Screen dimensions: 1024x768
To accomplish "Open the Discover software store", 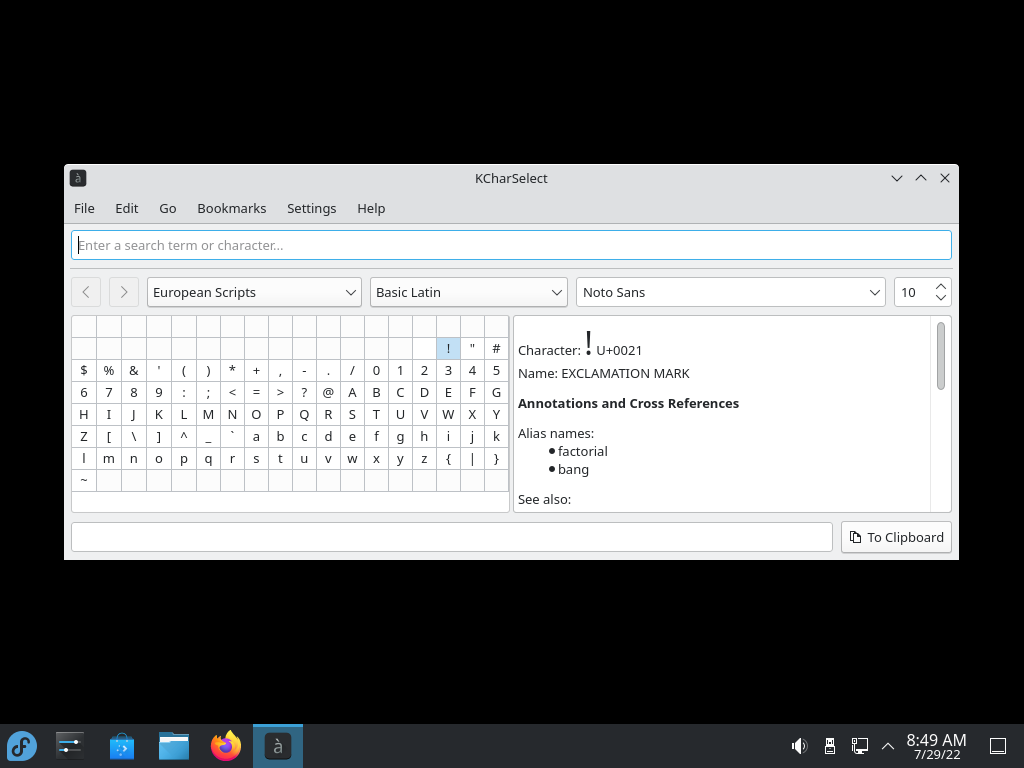I will click(122, 746).
